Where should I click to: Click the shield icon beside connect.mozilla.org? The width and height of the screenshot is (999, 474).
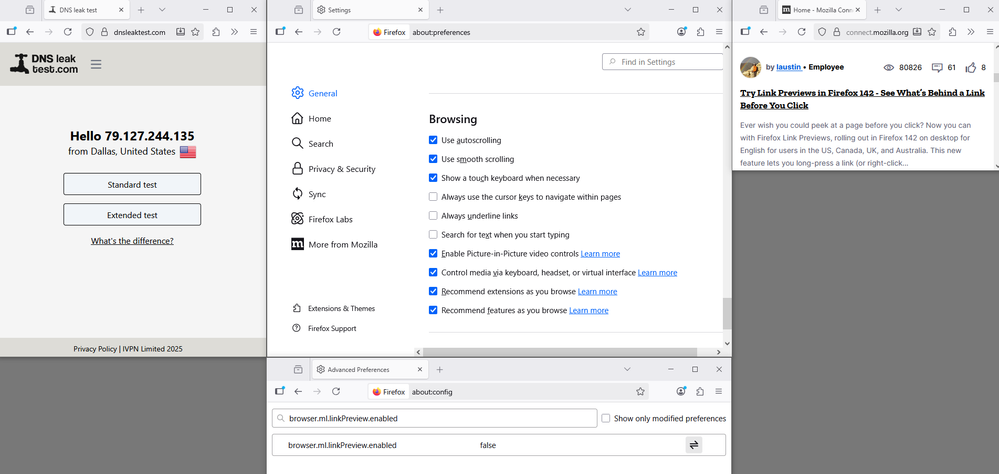coord(809,32)
